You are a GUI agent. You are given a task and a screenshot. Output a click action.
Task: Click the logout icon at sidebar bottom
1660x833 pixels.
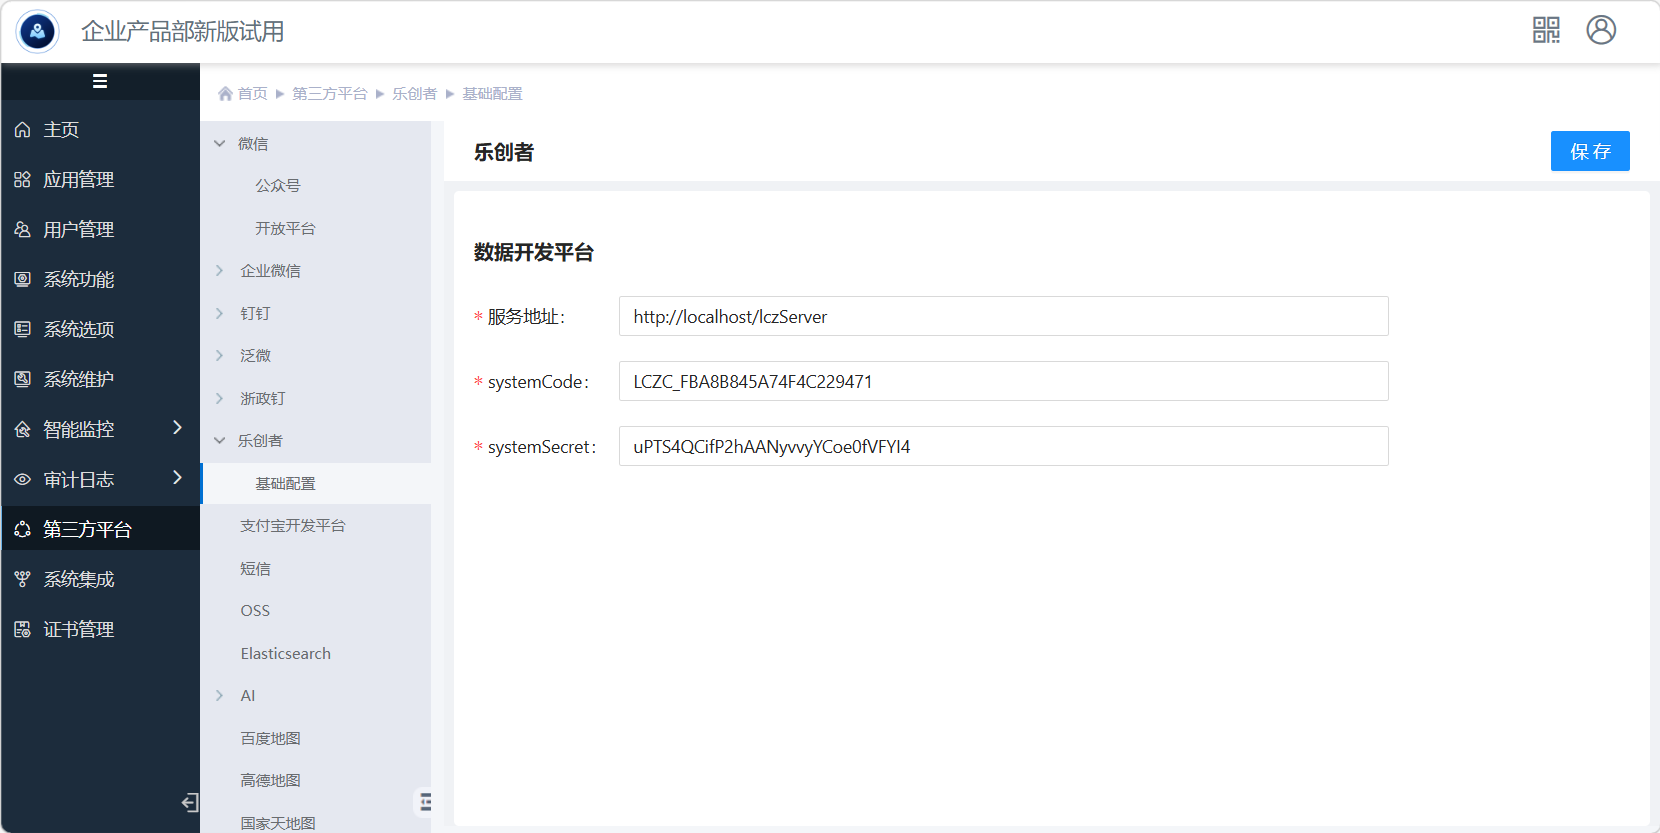[x=189, y=802]
